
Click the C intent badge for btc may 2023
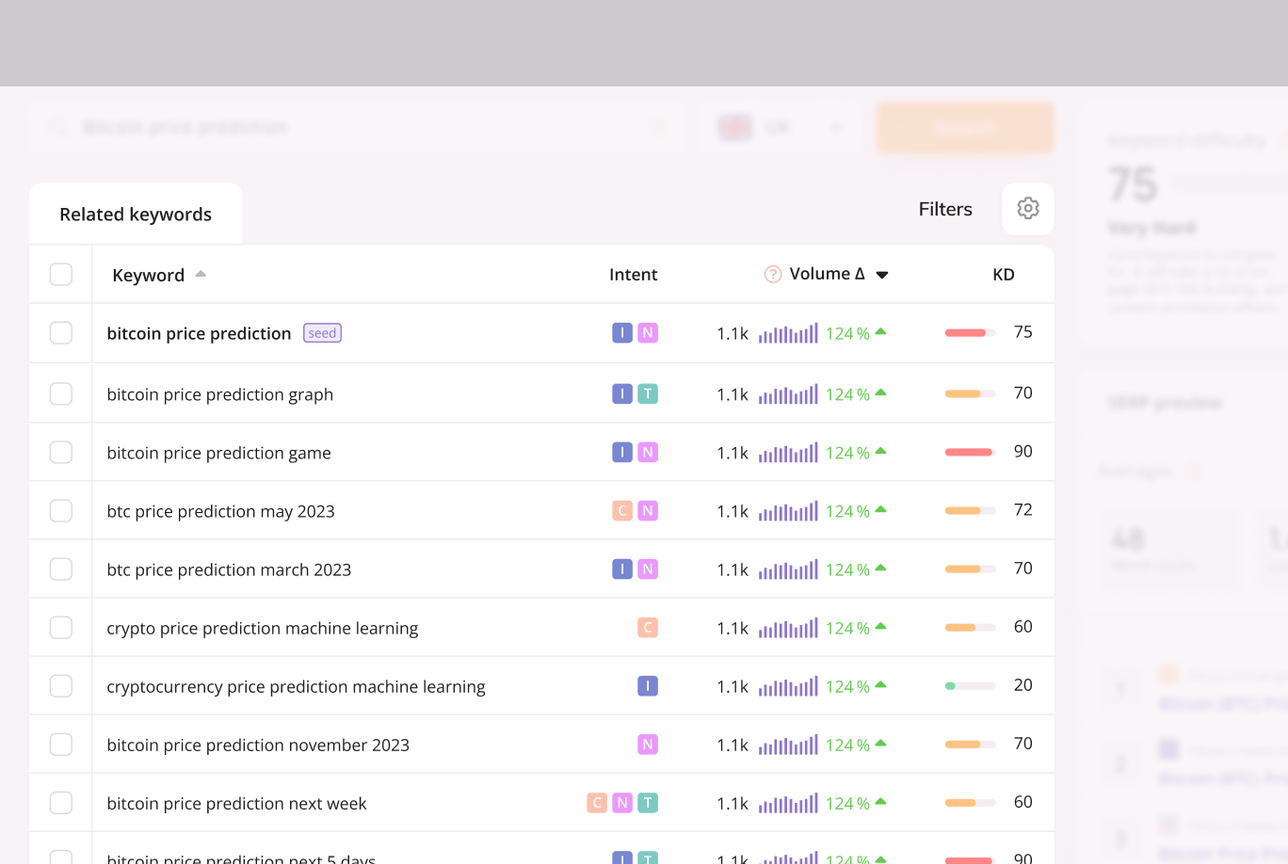pos(622,511)
